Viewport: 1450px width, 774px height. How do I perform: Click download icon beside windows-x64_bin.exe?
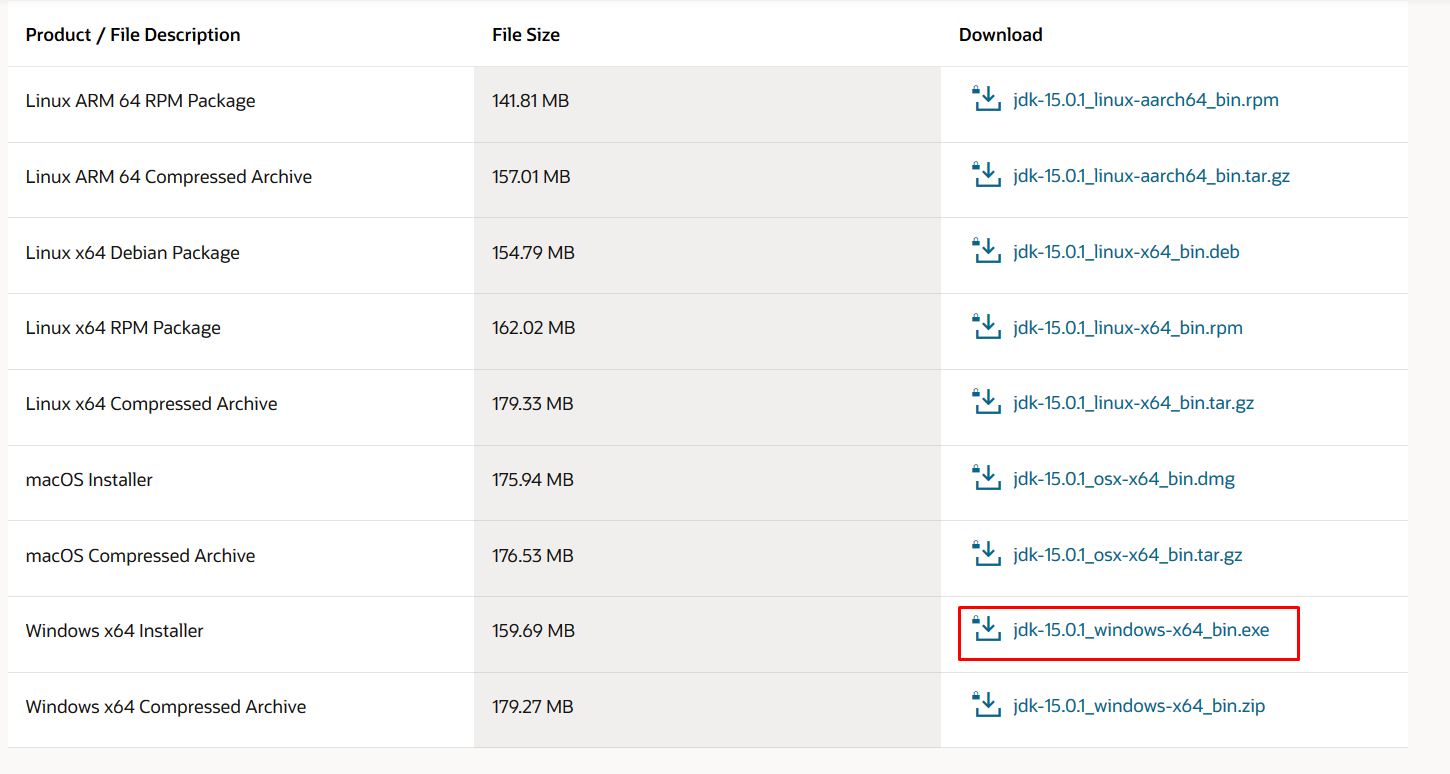point(986,629)
